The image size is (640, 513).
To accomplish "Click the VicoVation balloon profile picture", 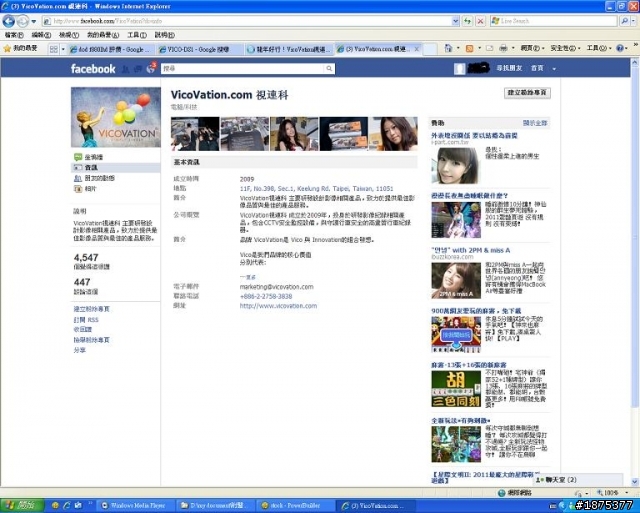I will (116, 117).
